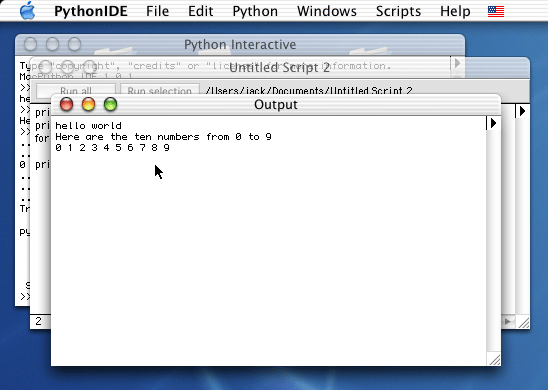Viewport: 548px width, 390px height.
Task: Close the Output window with red button
Action: pyautogui.click(x=66, y=104)
